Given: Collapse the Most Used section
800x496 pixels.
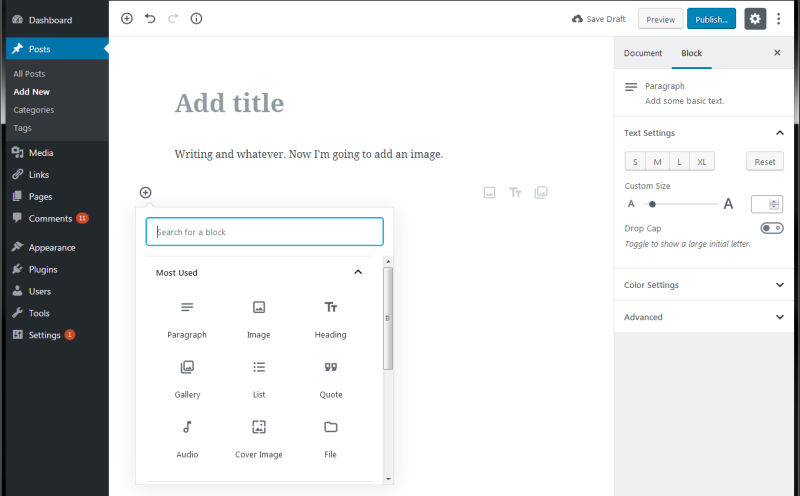Looking at the screenshot, I should tap(259, 272).
